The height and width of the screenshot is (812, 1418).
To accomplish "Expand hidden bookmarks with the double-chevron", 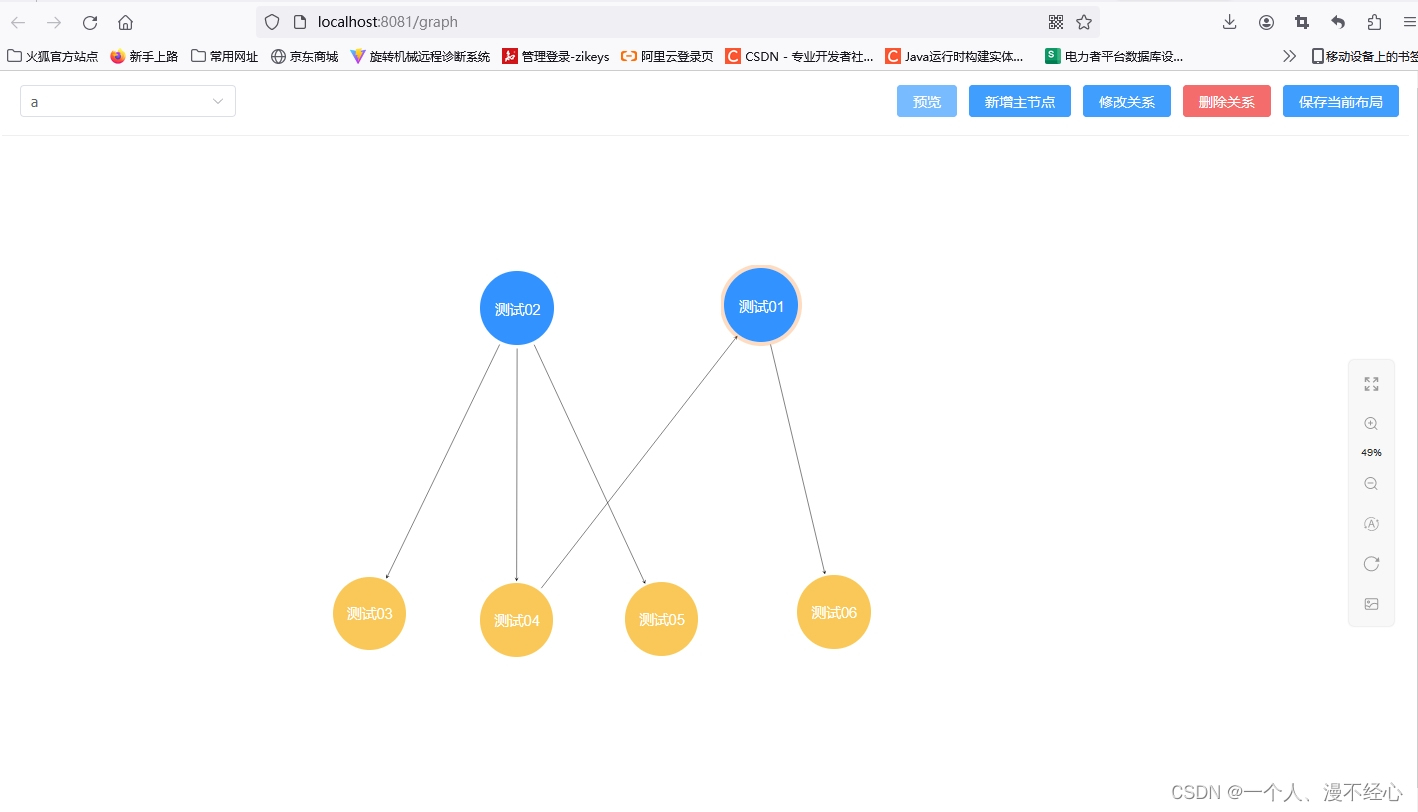I will pos(1290,56).
